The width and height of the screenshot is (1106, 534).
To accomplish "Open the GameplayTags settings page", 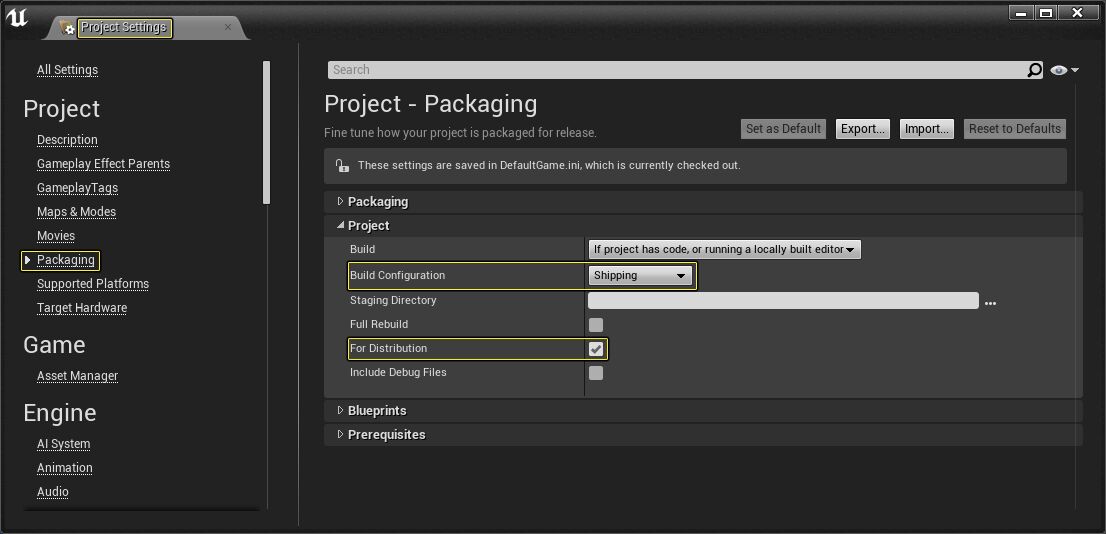I will pos(78,188).
